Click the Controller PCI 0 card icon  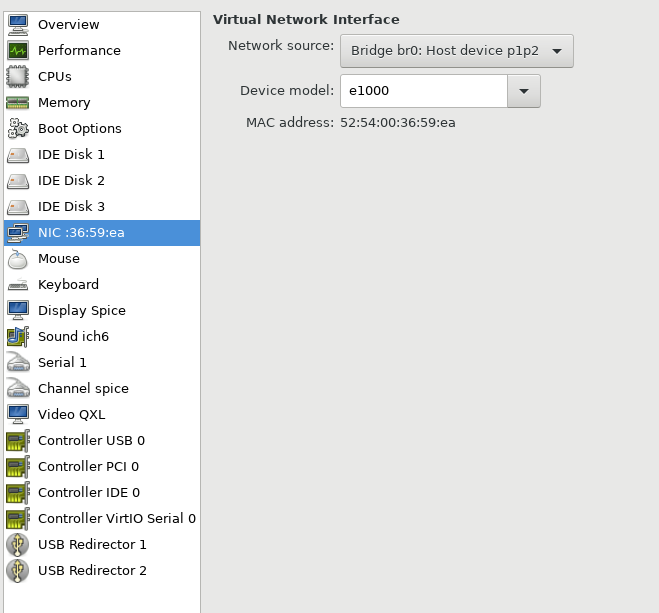[18, 467]
